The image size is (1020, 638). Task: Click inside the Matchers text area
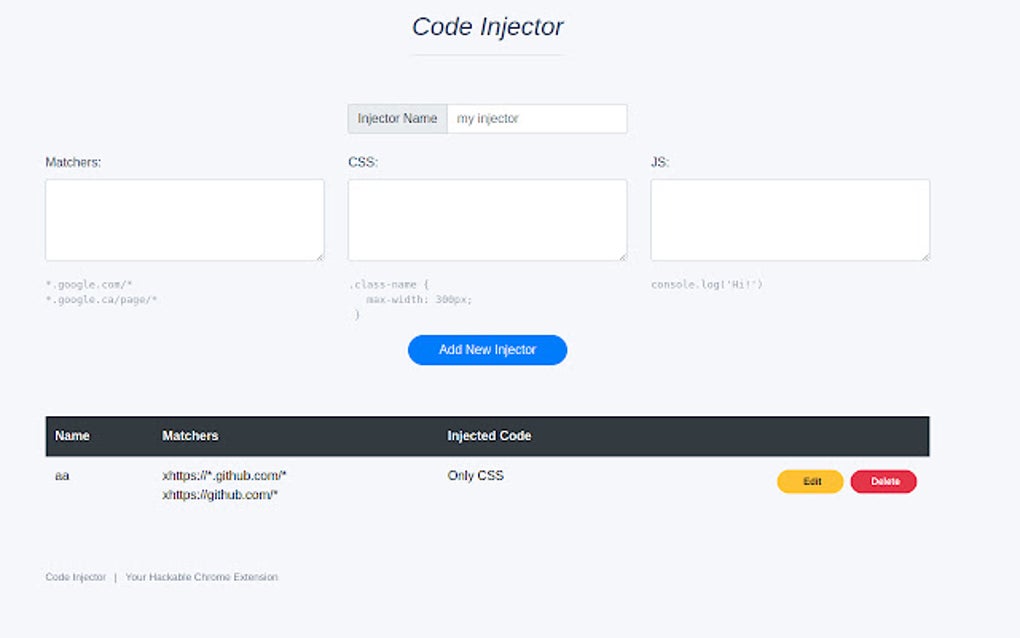click(x=184, y=219)
